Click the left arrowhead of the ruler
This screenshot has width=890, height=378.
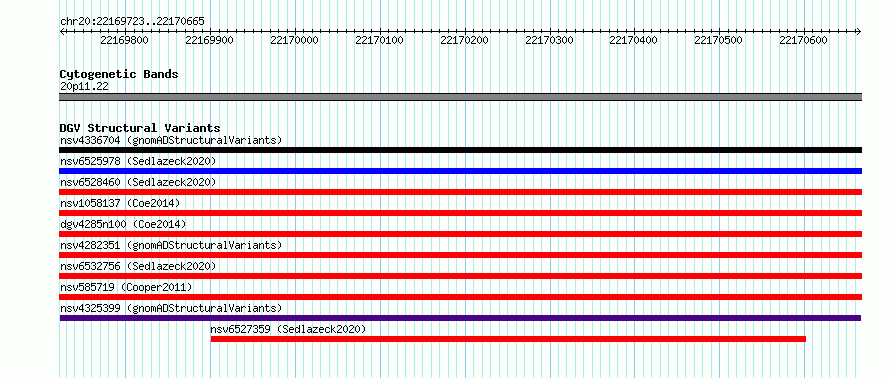62,31
